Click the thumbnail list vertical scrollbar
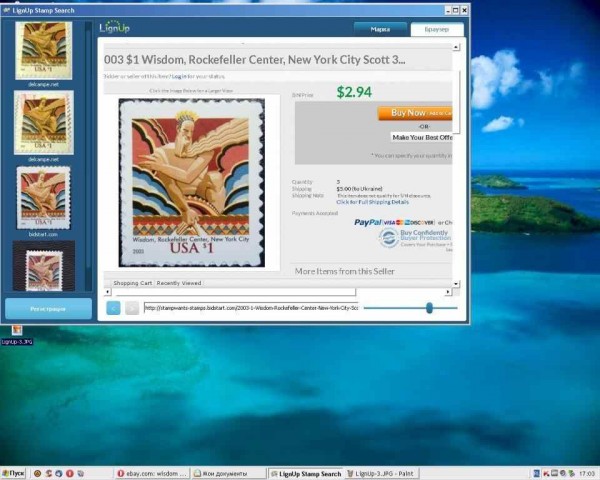 click(89, 155)
